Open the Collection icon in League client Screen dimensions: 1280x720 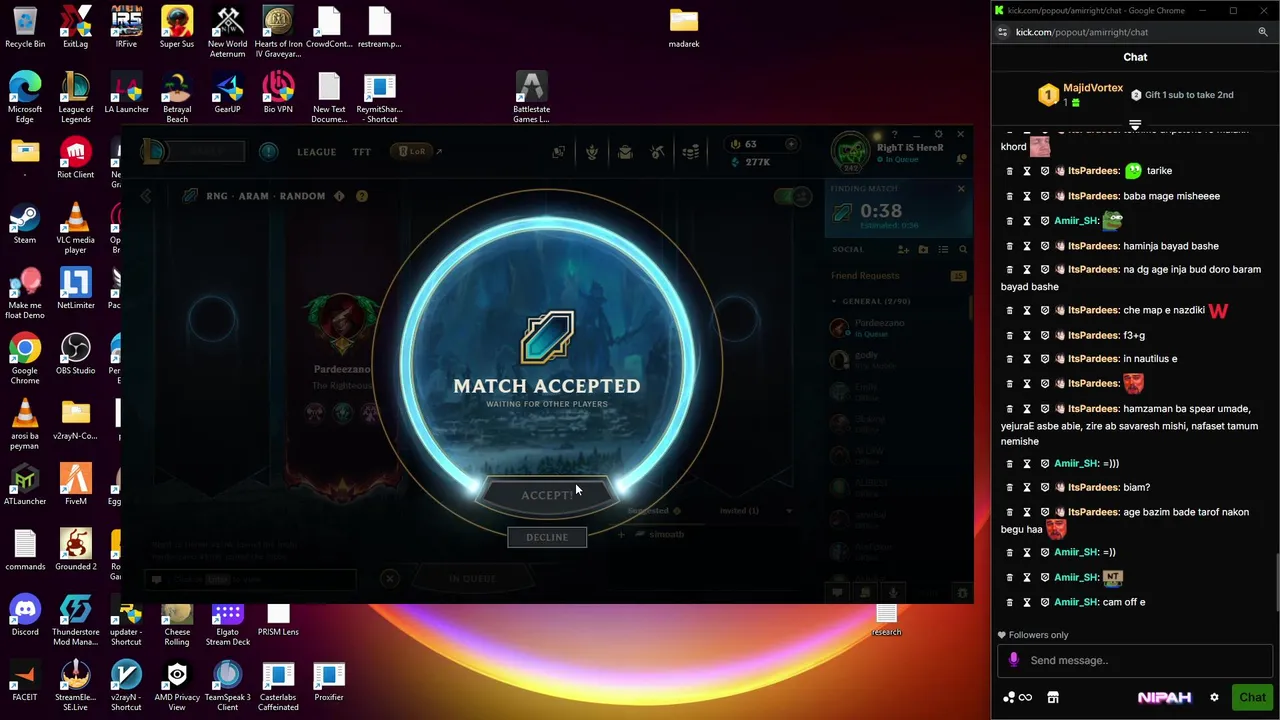click(x=625, y=152)
